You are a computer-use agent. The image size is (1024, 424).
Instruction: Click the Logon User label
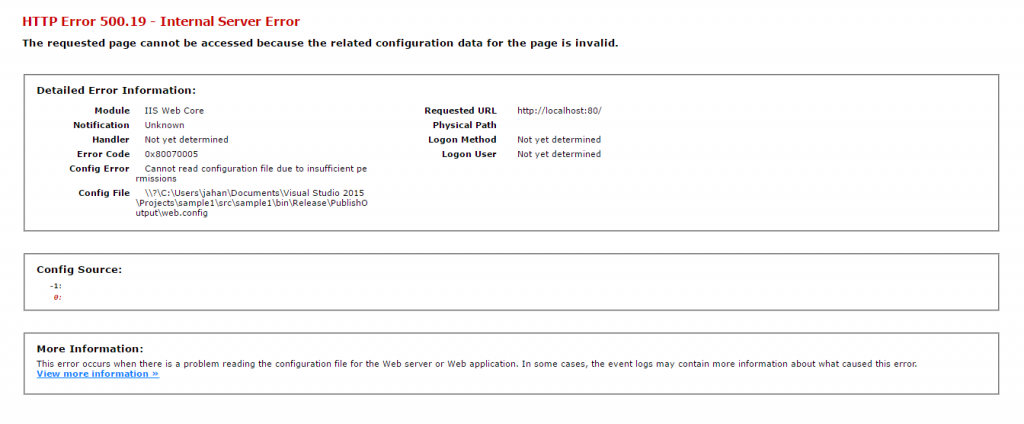pyautogui.click(x=469, y=155)
